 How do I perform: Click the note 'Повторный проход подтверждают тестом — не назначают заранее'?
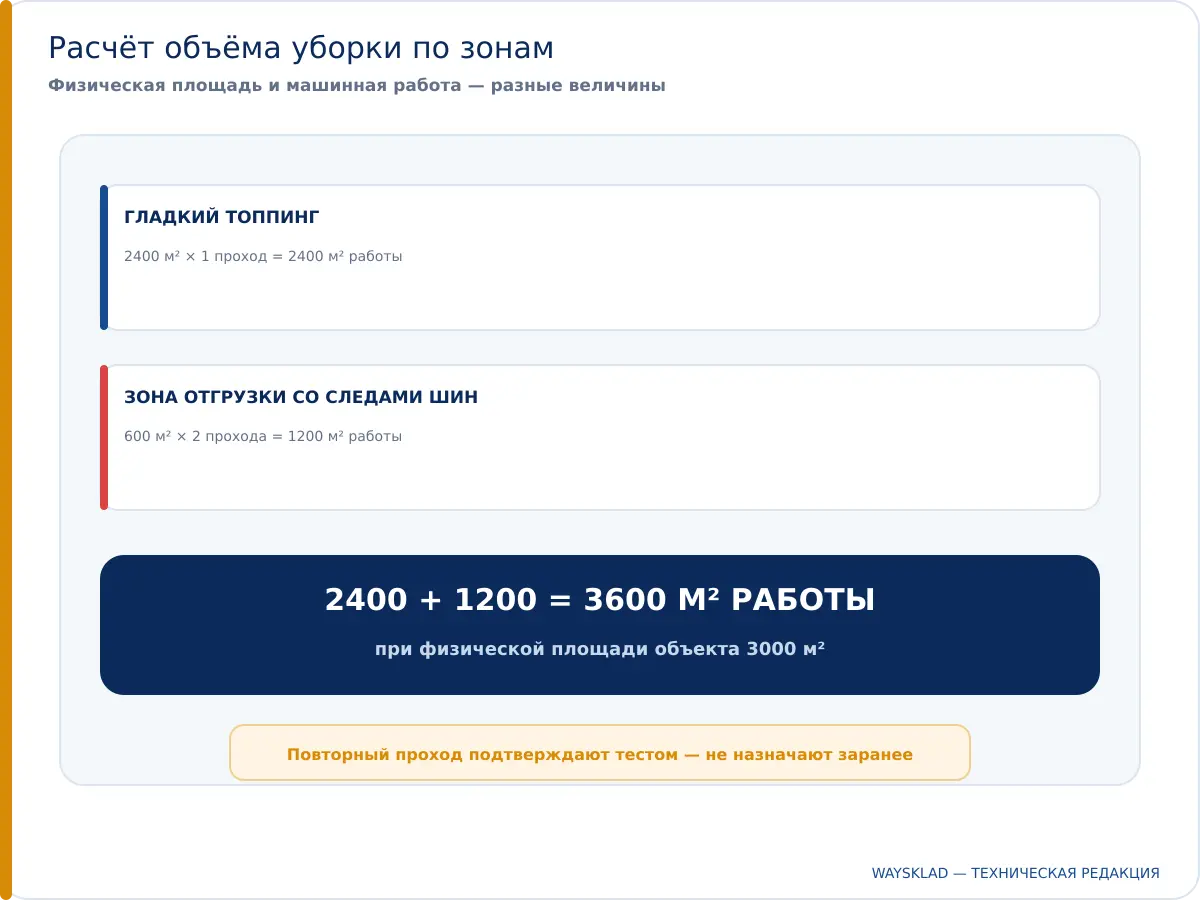pyautogui.click(x=600, y=754)
